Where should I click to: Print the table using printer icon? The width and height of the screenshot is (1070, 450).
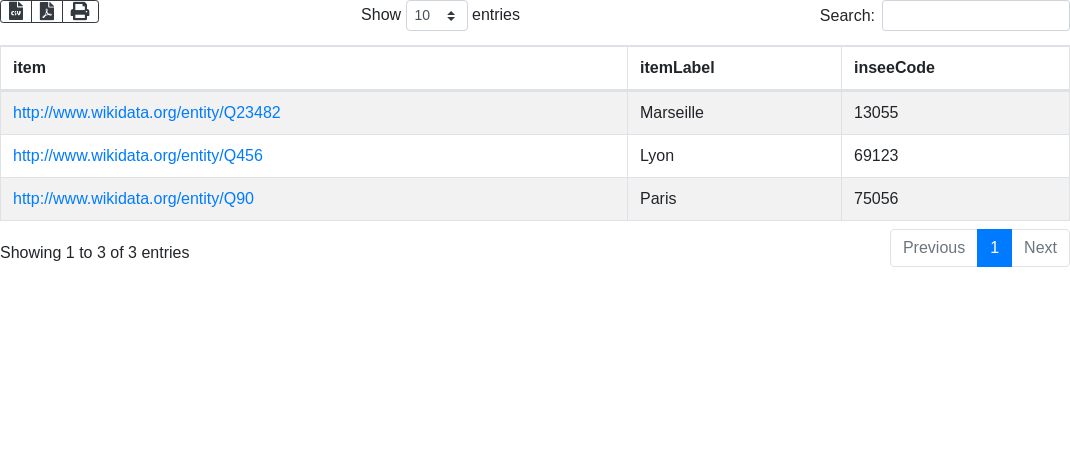(80, 11)
